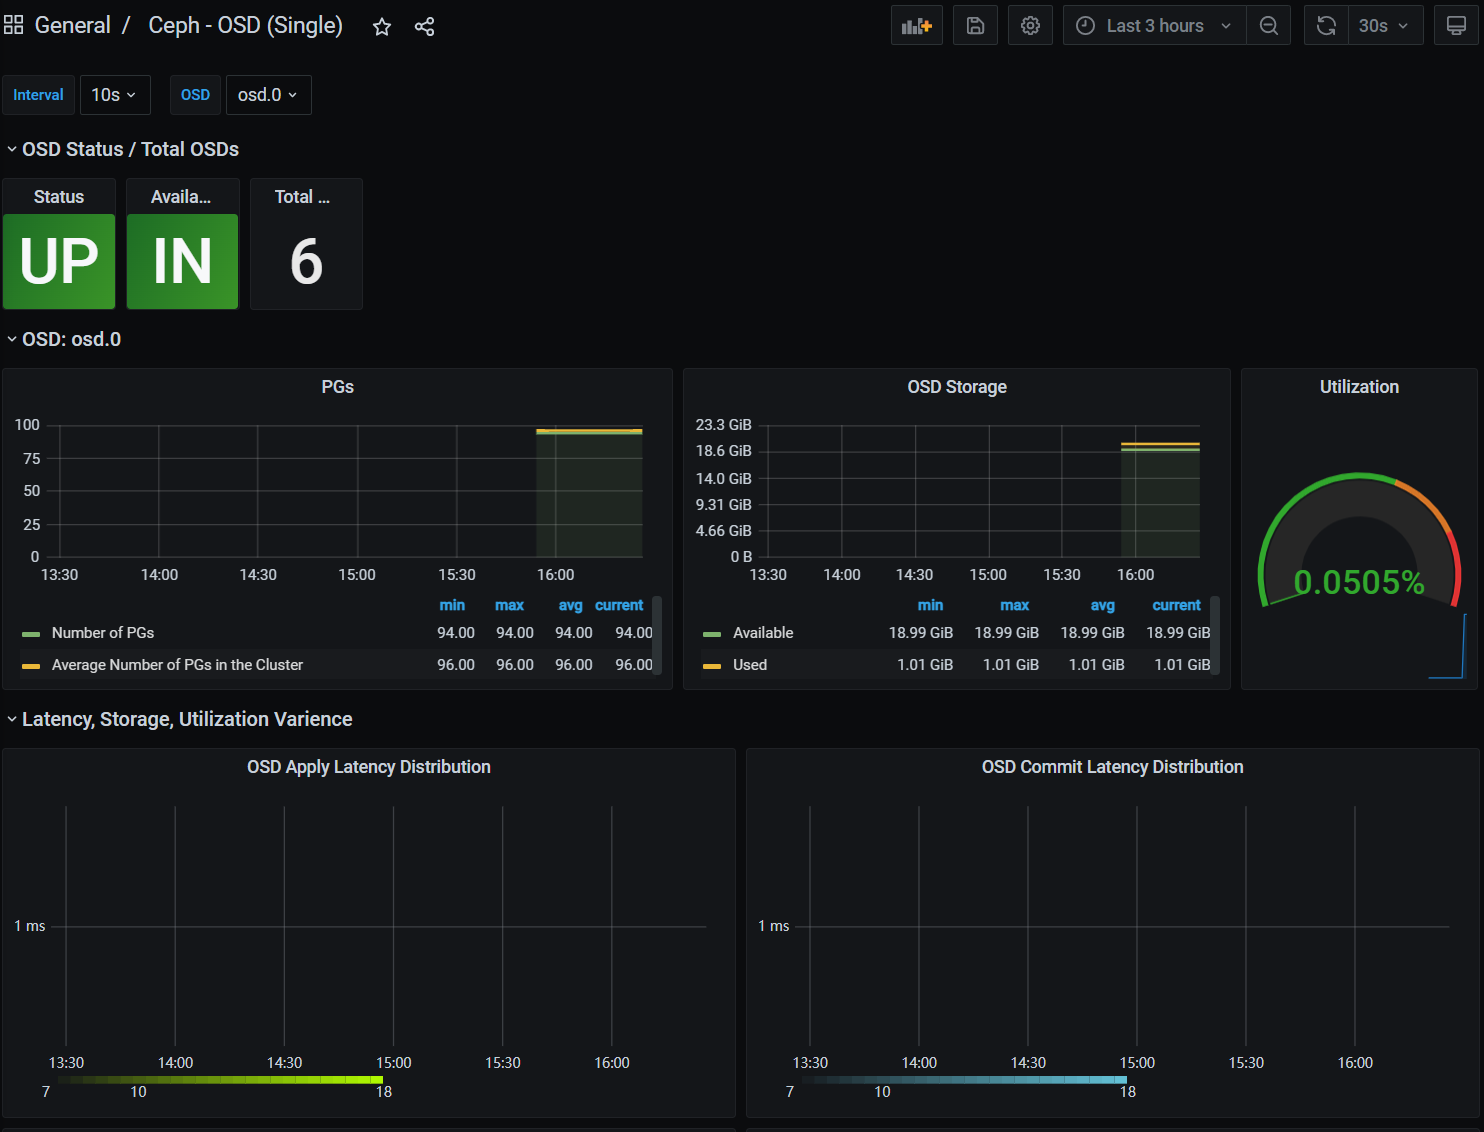Sort OSD Storage legend by current
This screenshot has height=1132, width=1484.
pos(1176,605)
